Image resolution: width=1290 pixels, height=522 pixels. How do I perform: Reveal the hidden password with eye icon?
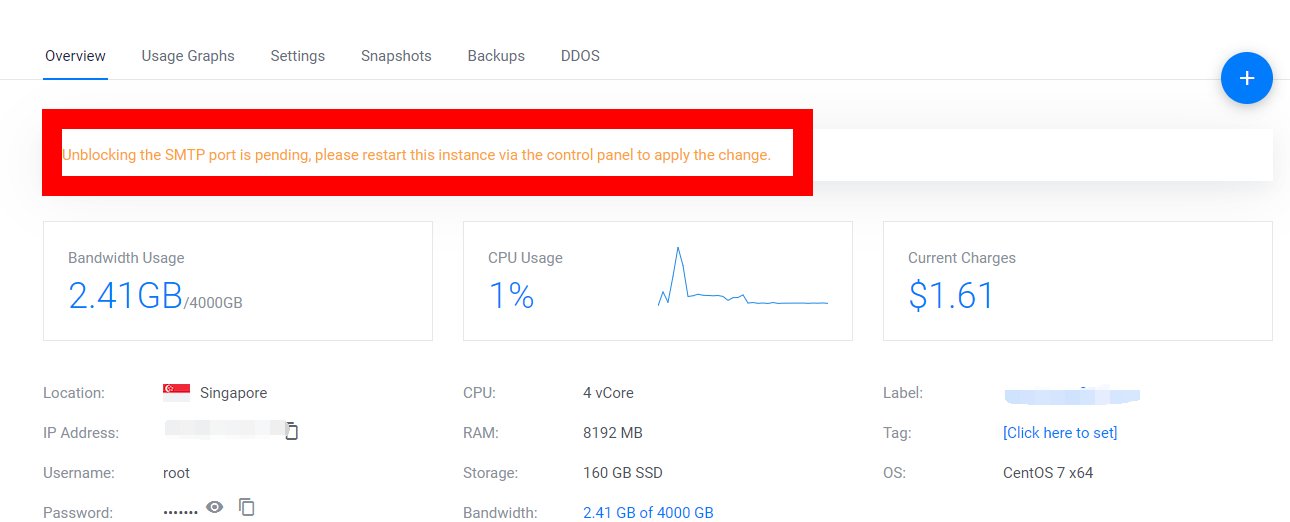point(215,507)
